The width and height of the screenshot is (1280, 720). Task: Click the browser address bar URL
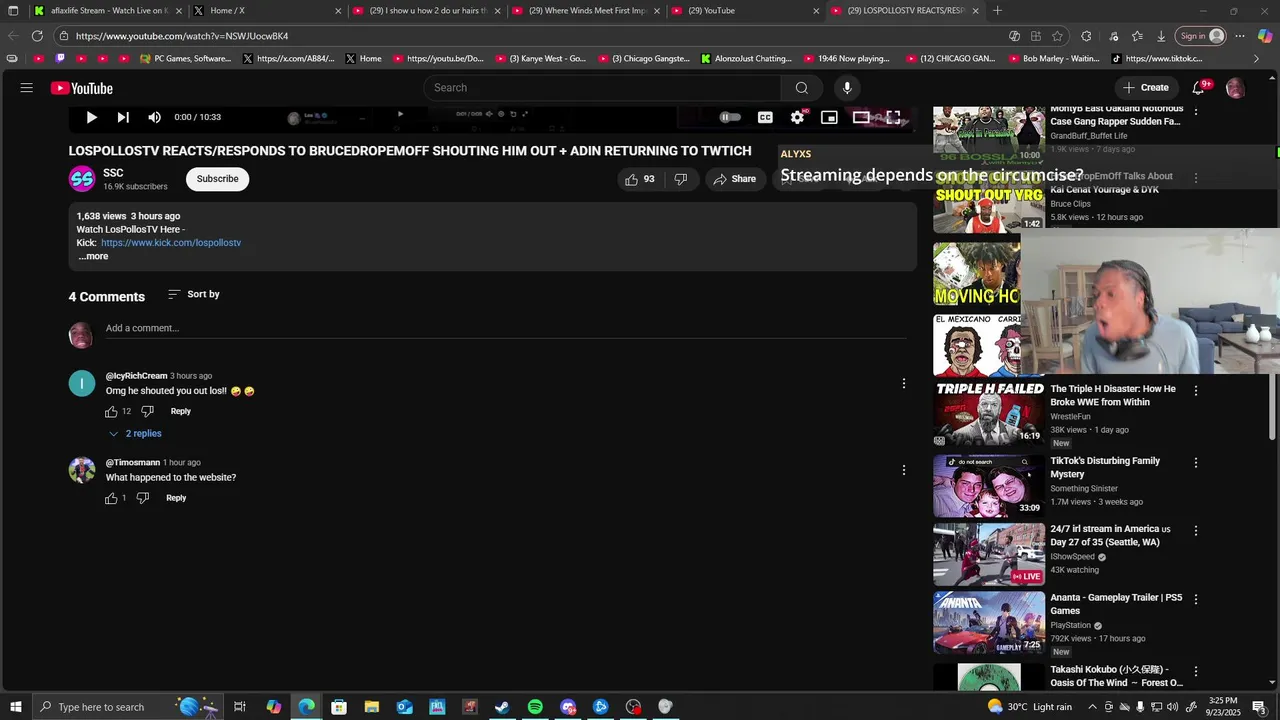(x=182, y=36)
